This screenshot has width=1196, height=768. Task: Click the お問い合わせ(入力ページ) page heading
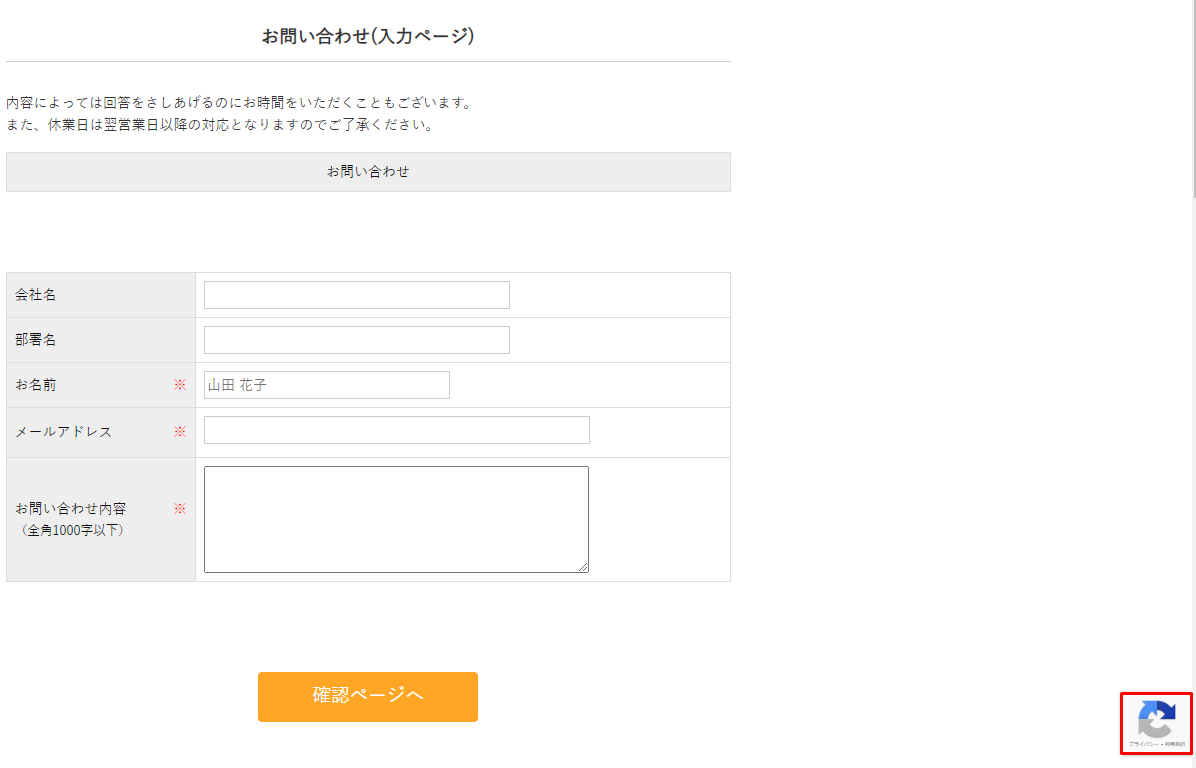[x=368, y=37]
